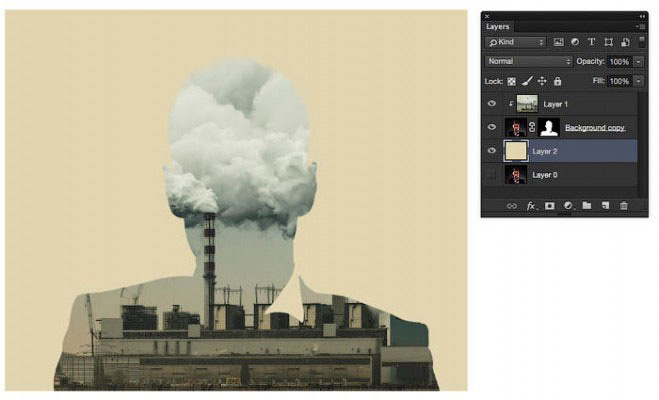Delete layer with trash icon
The width and height of the screenshot is (659, 400).
click(x=624, y=205)
